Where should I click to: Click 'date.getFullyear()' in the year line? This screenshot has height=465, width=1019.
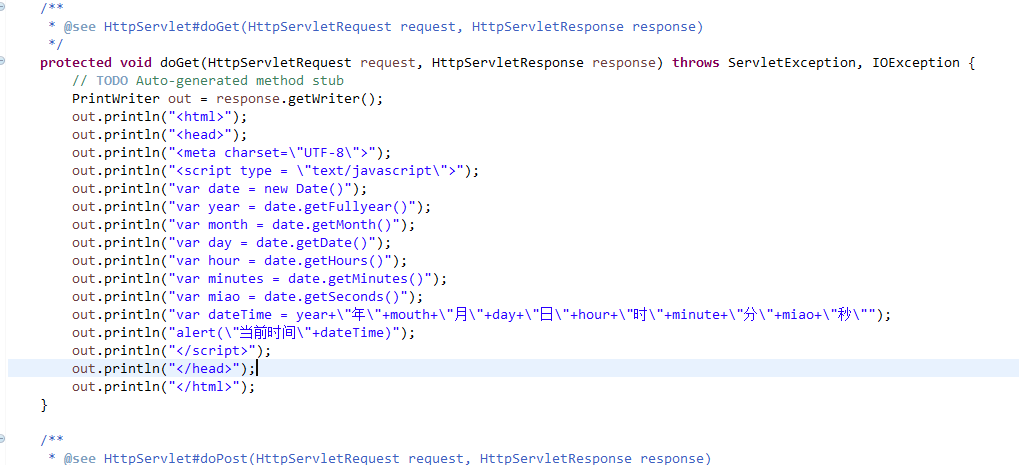(x=336, y=207)
